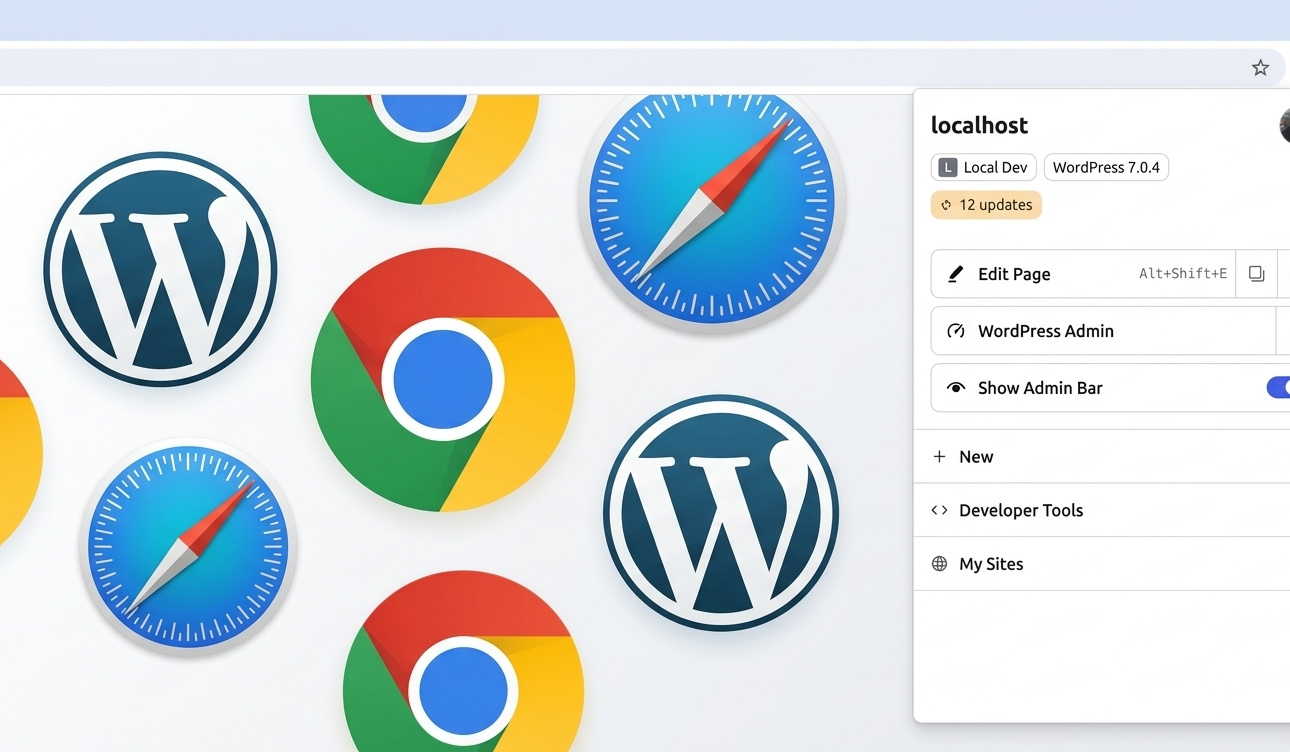
Task: Open the My Sites list
Action: (x=1102, y=564)
